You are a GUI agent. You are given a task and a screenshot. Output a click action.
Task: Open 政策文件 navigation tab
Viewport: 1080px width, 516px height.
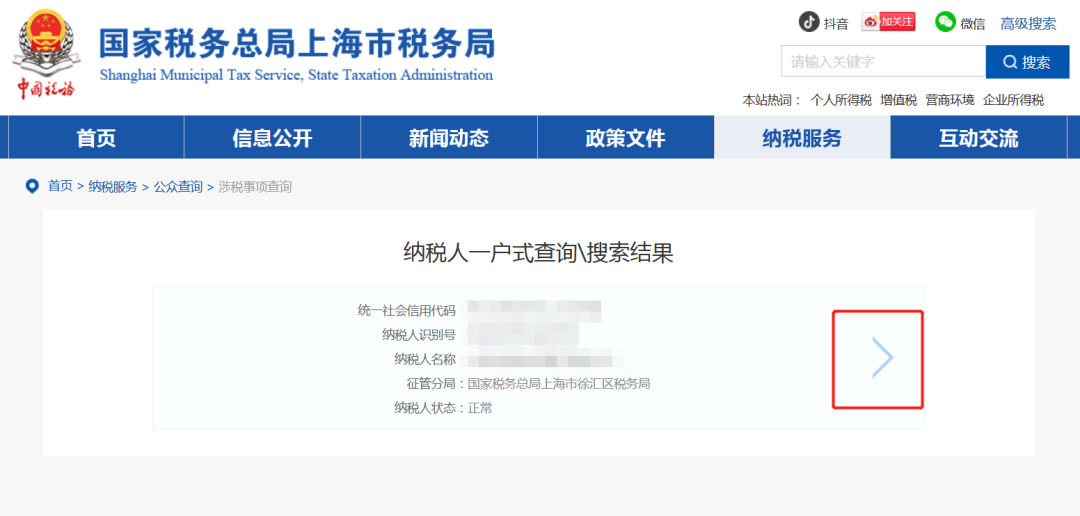625,138
